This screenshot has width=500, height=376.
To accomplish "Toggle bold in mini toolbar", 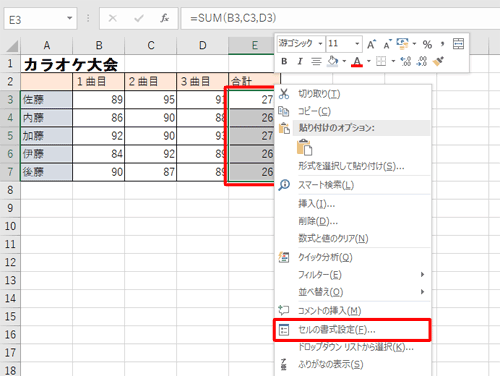I will pos(284,61).
